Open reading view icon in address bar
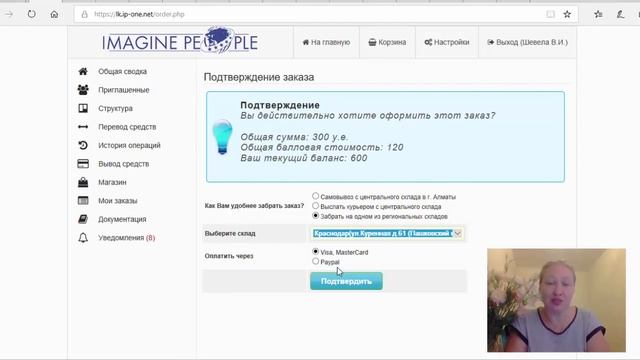640x360 pixels. [x=551, y=14]
